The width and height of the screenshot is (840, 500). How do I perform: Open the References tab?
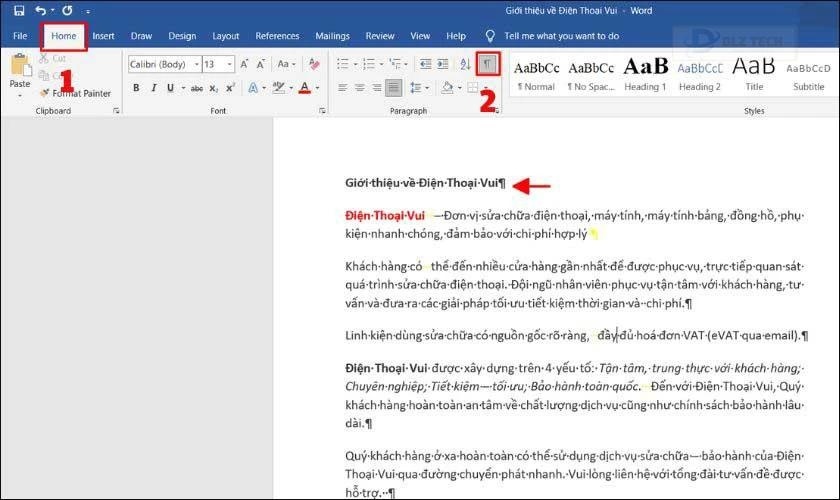[x=277, y=36]
